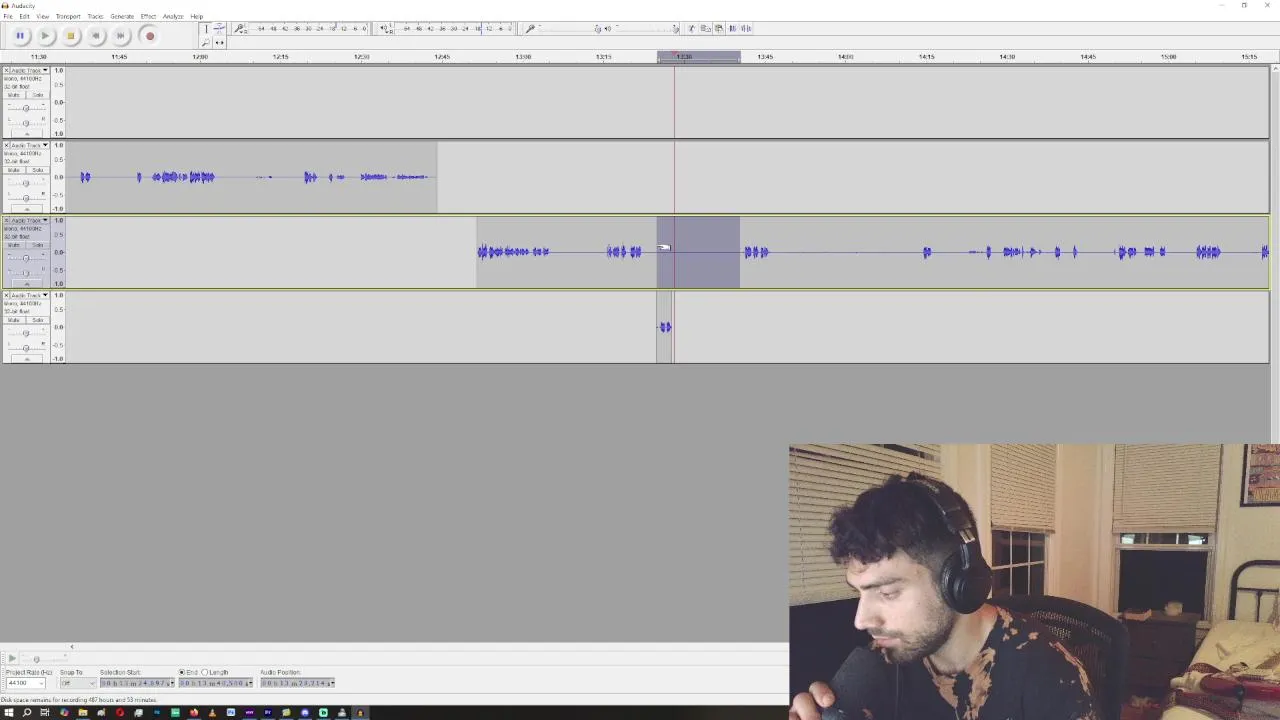Open the Effect menu
The image size is (1280, 720).
pos(148,16)
